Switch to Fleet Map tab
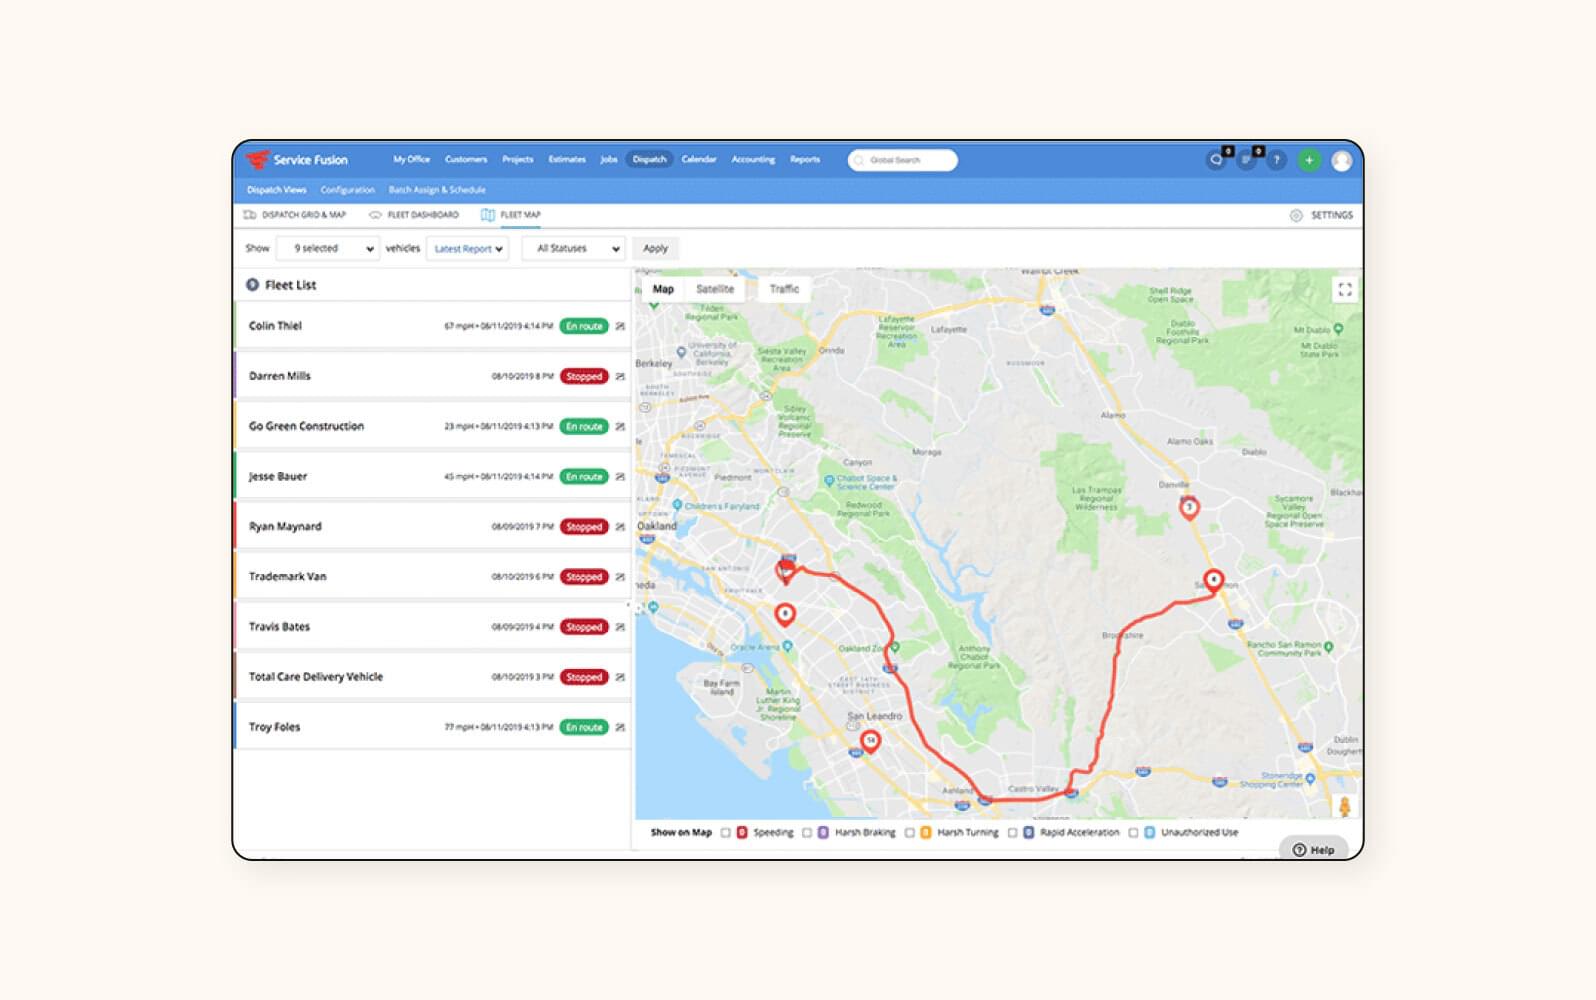The width and height of the screenshot is (1596, 1000). click(x=511, y=215)
